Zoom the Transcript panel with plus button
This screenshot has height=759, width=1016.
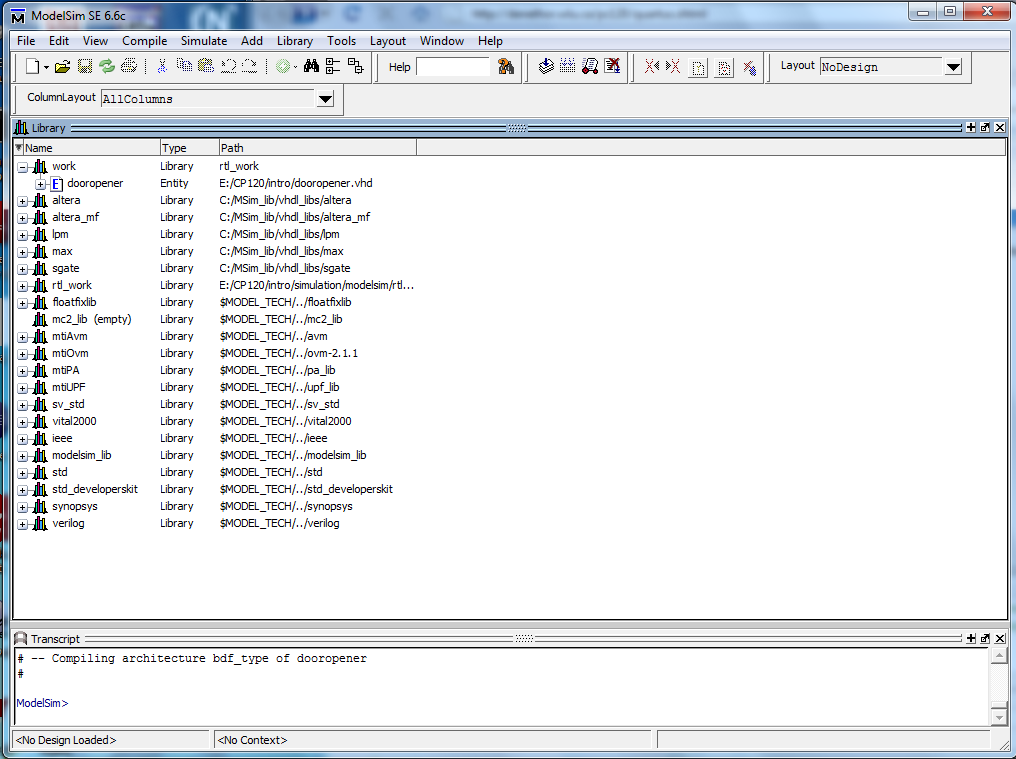[x=971, y=638]
